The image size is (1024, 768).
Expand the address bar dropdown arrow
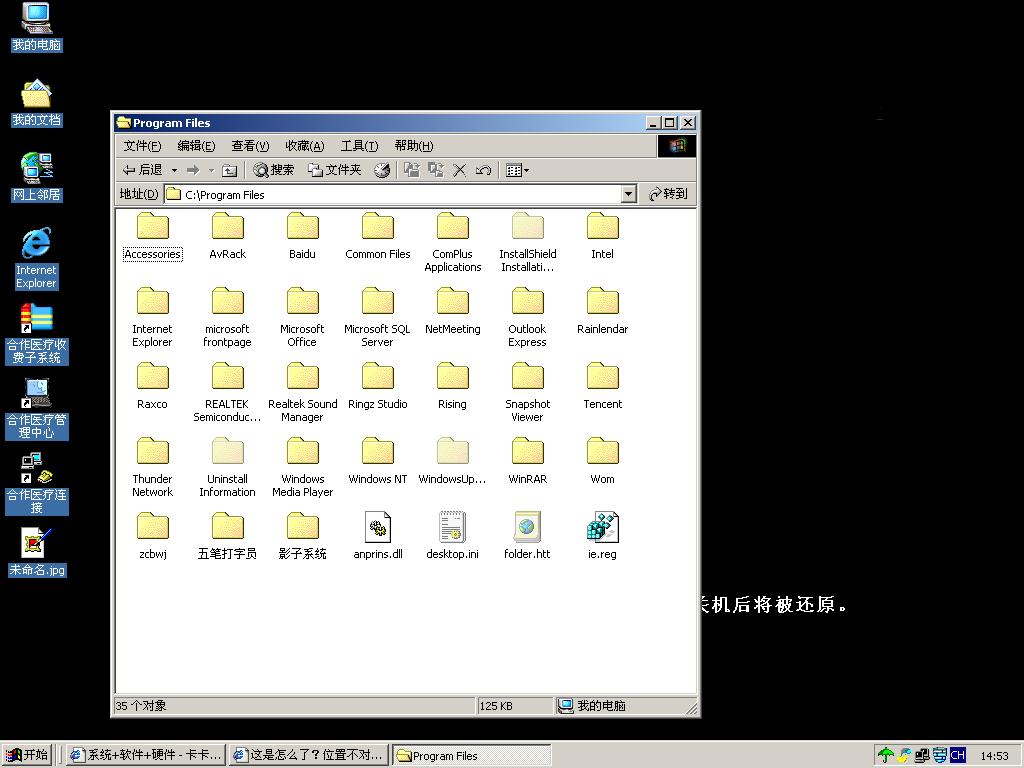(628, 194)
